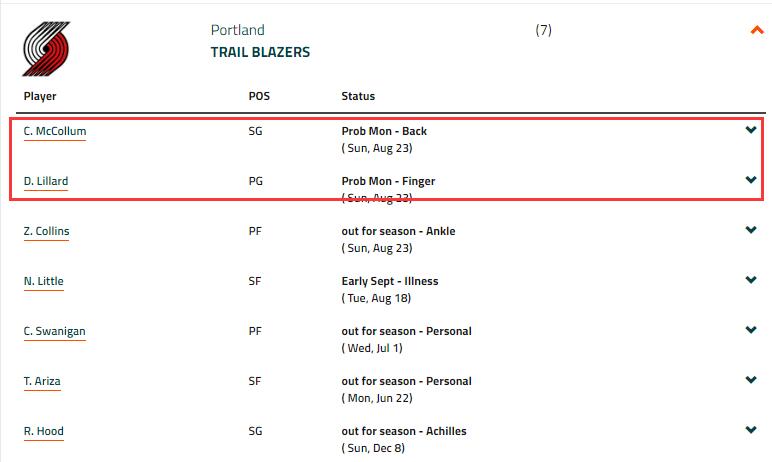The height and width of the screenshot is (462, 772).
Task: Visit N. Little player profile
Action: [x=43, y=281]
